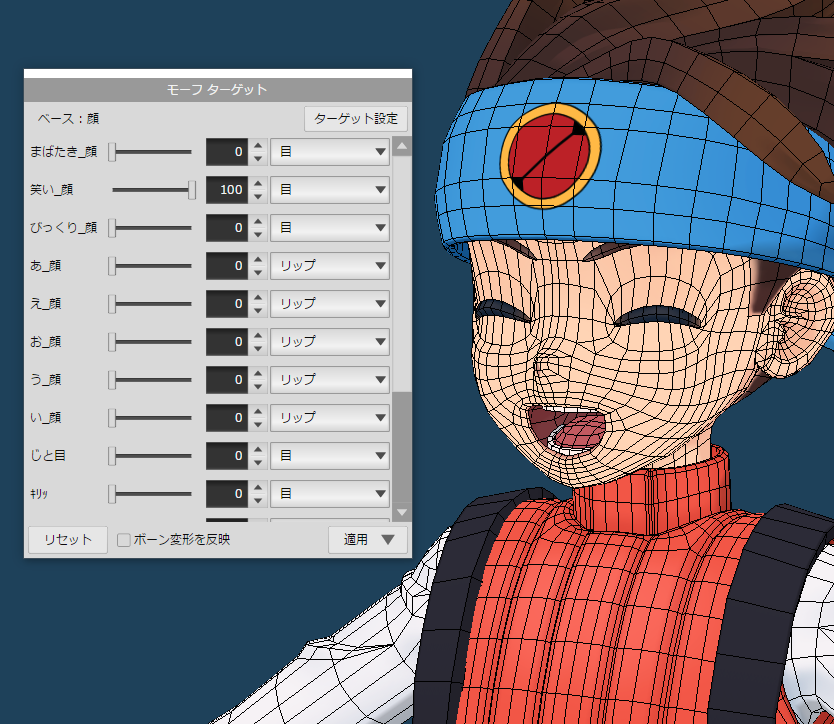Click the morph list scroll up arrow

point(402,146)
